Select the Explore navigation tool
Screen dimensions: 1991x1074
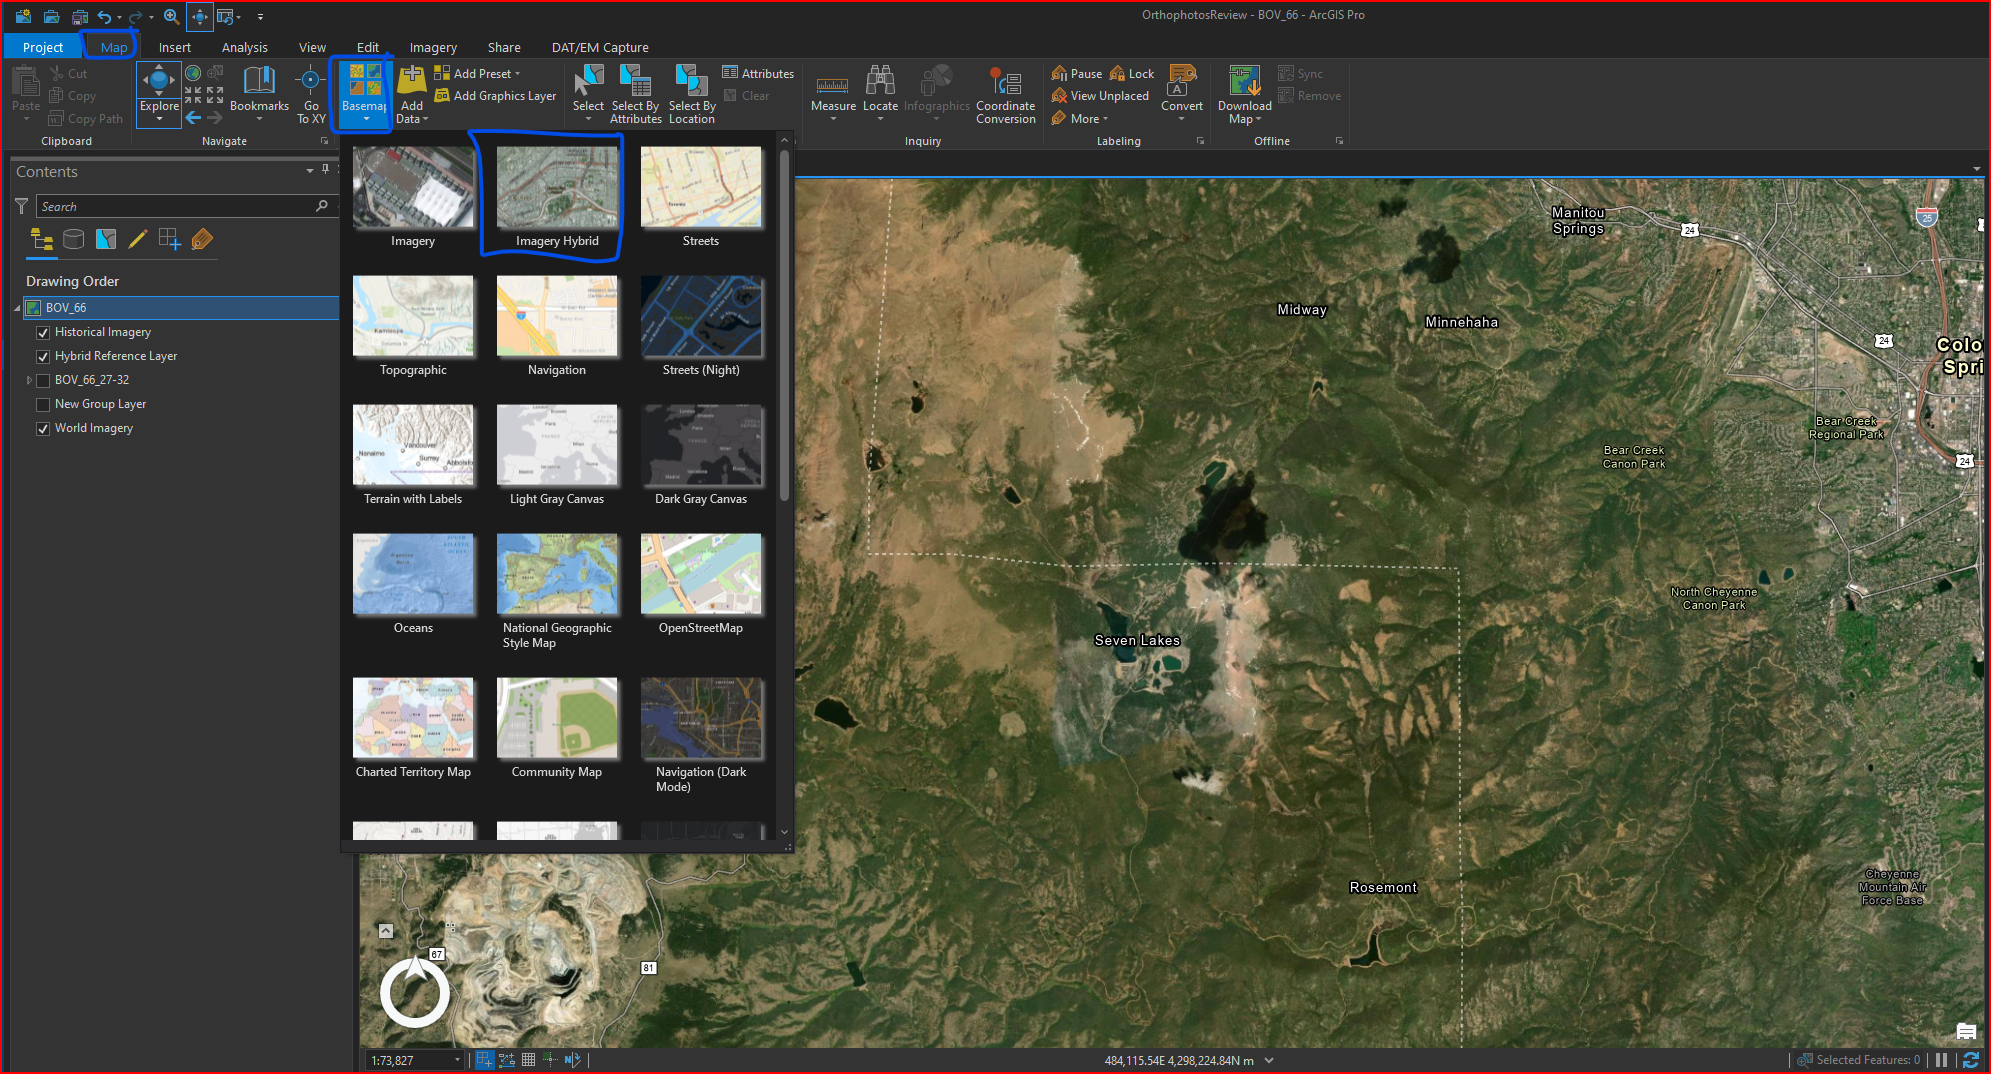click(158, 80)
